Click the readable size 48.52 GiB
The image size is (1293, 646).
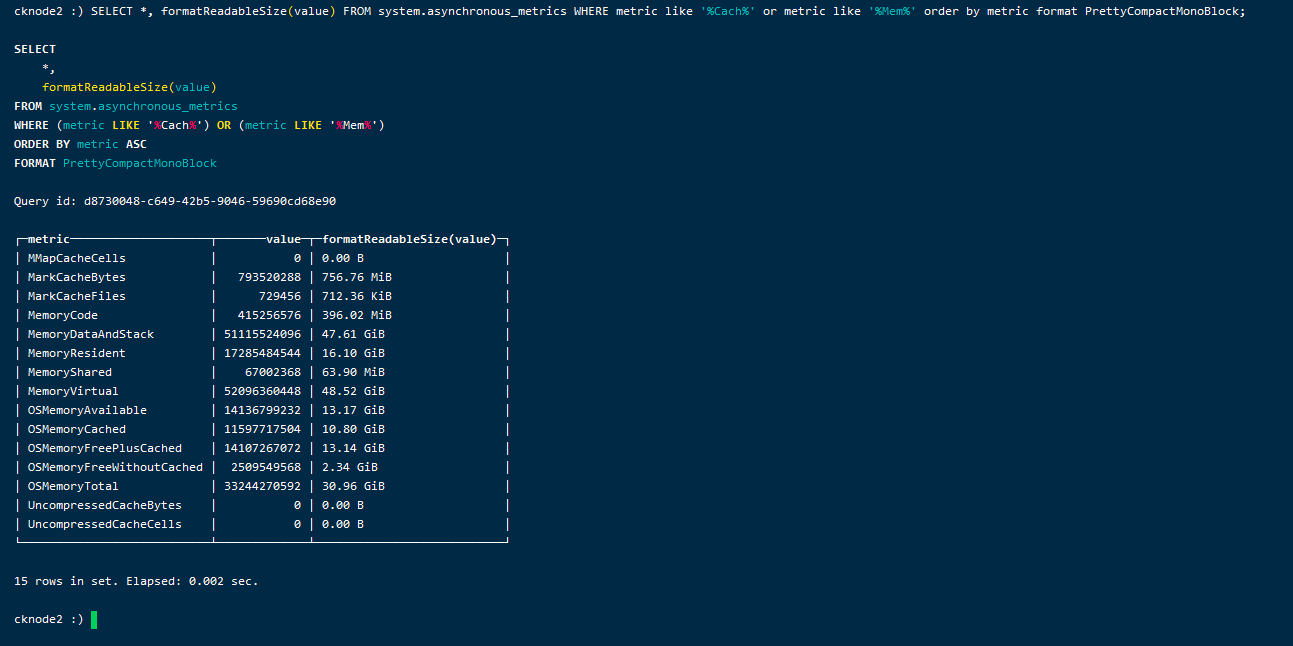pos(353,391)
